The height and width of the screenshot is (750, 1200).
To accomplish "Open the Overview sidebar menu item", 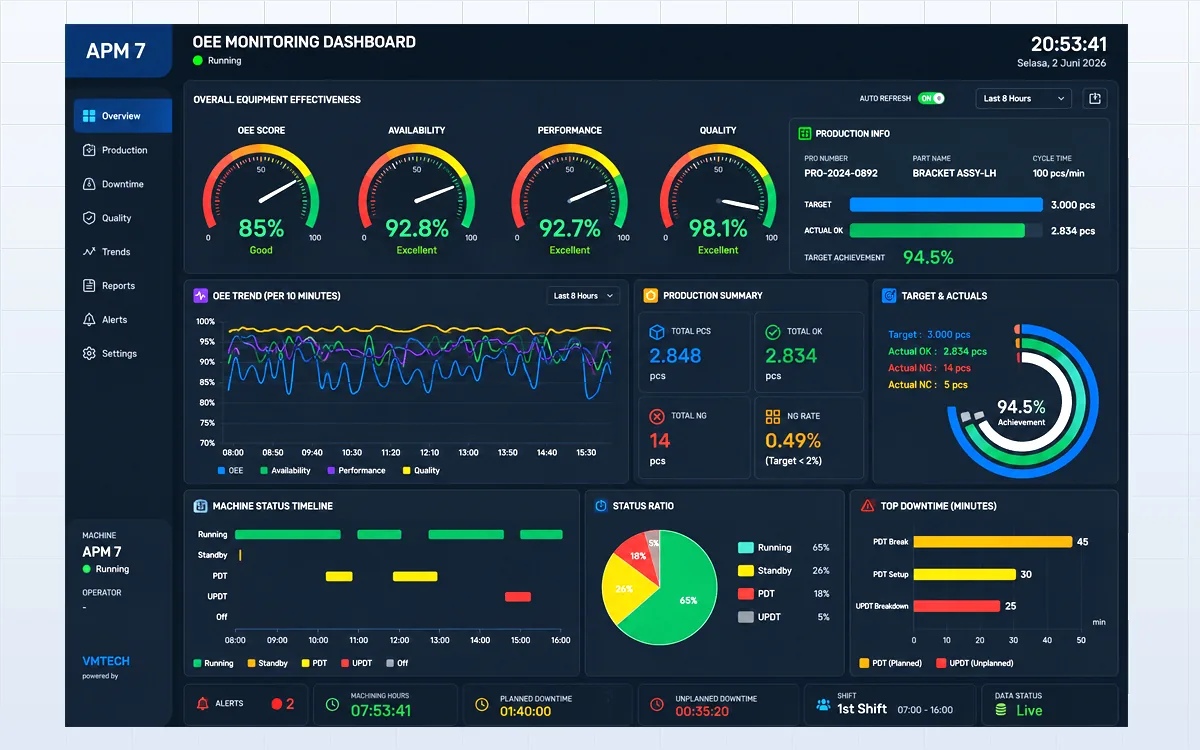I will tap(122, 116).
